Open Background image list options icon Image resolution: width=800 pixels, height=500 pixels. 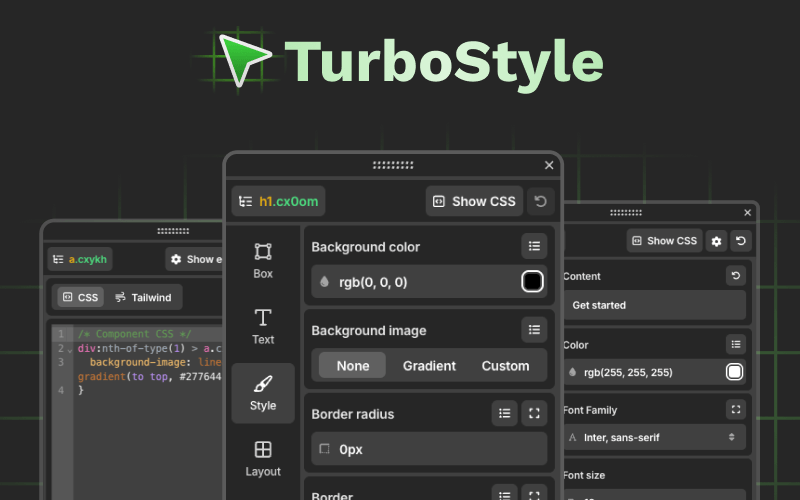point(534,330)
